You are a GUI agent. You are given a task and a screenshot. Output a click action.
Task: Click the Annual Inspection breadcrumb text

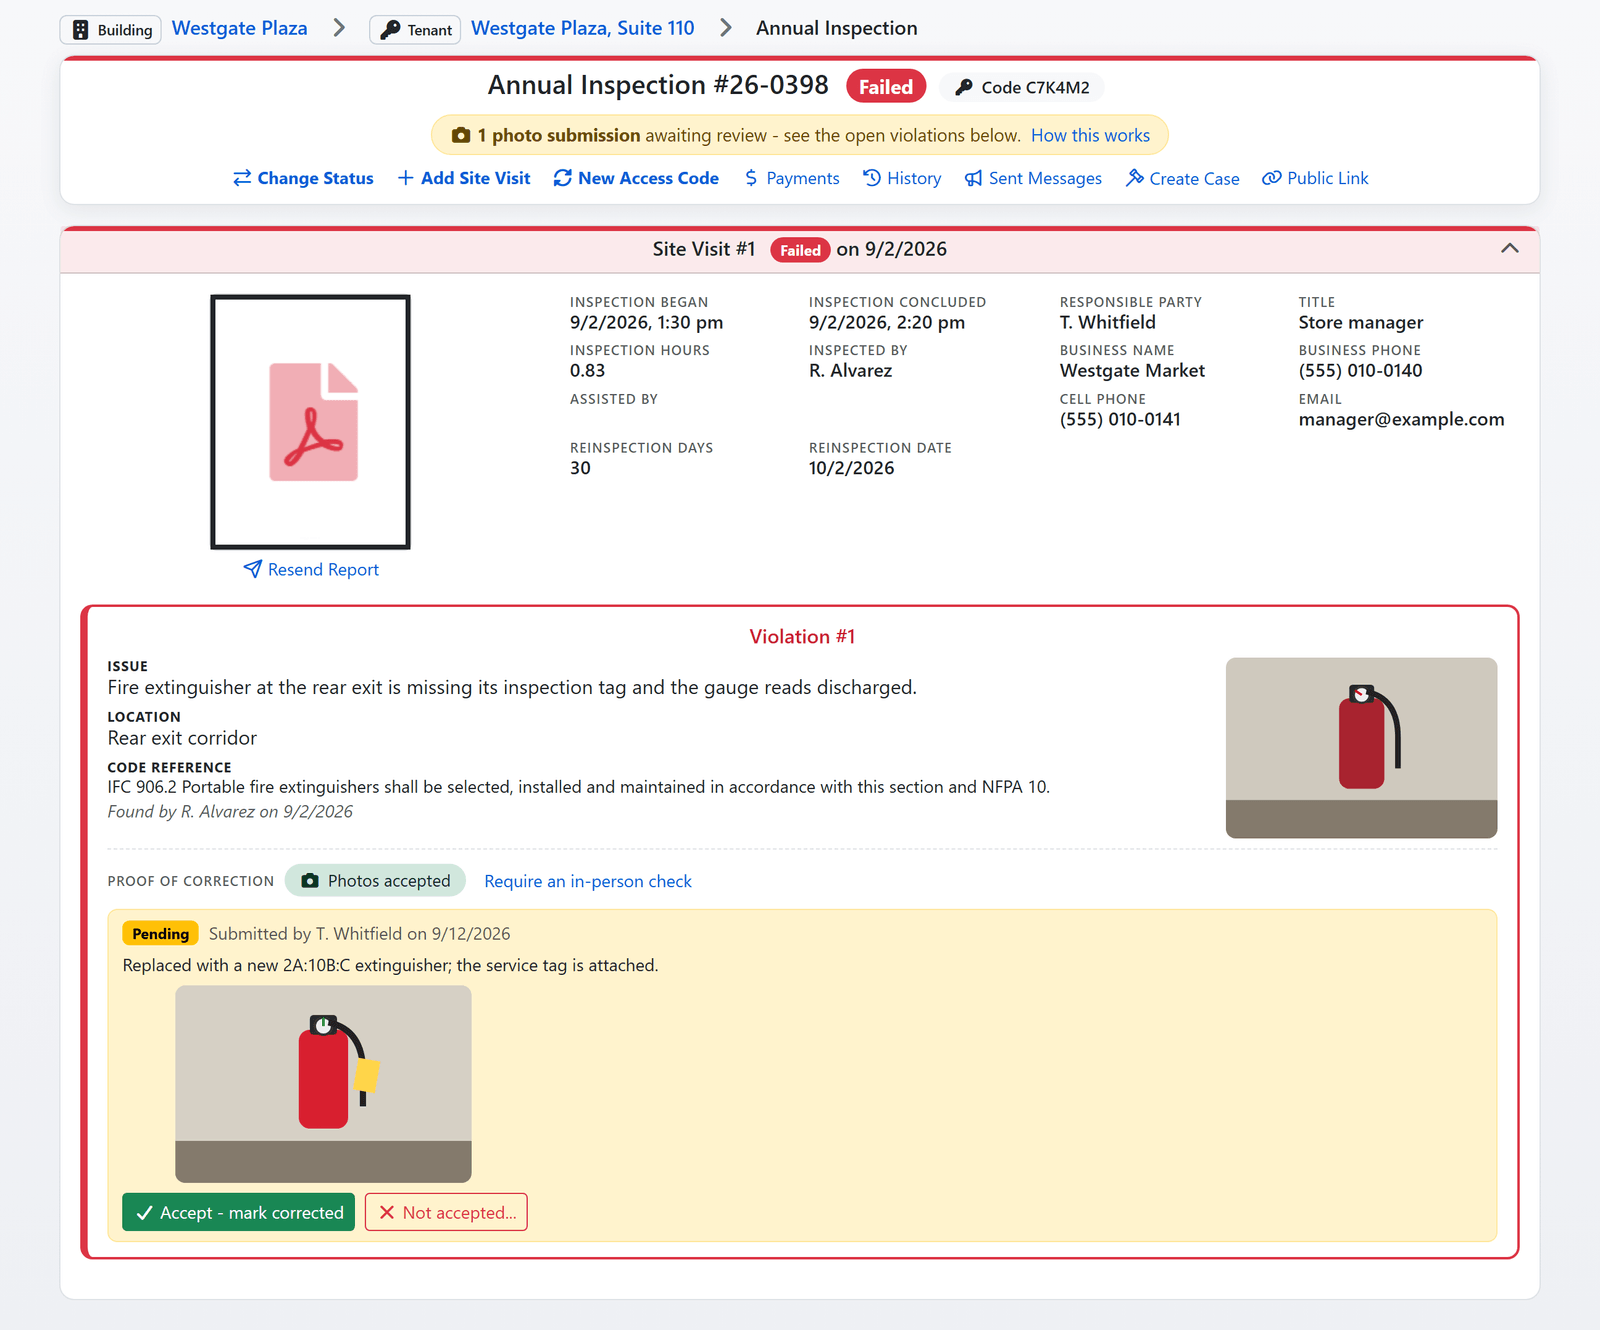836,28
